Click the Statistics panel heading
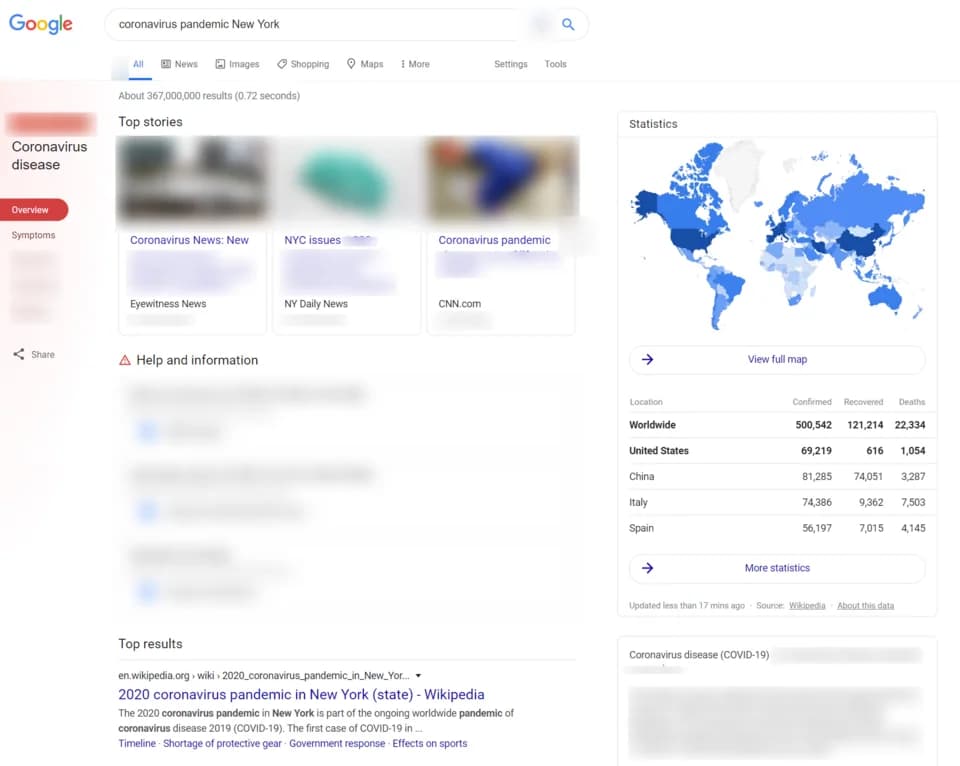960x766 pixels. pyautogui.click(x=653, y=124)
